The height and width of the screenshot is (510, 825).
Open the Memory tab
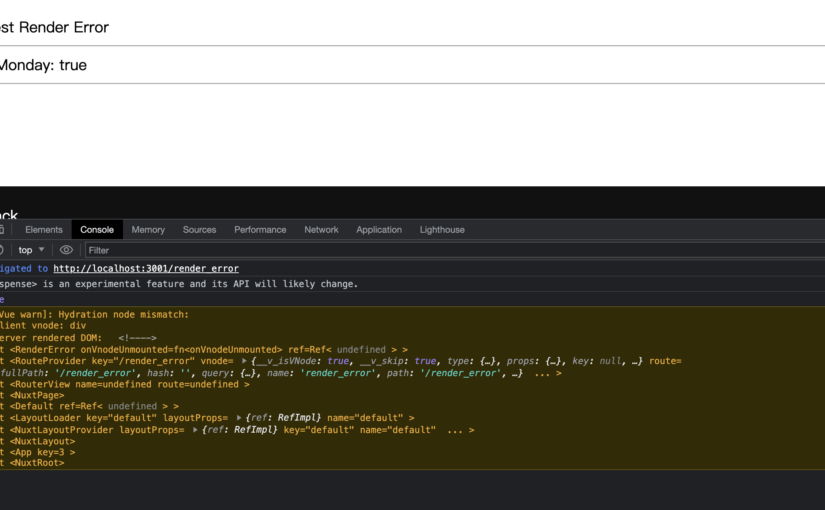[x=148, y=230]
